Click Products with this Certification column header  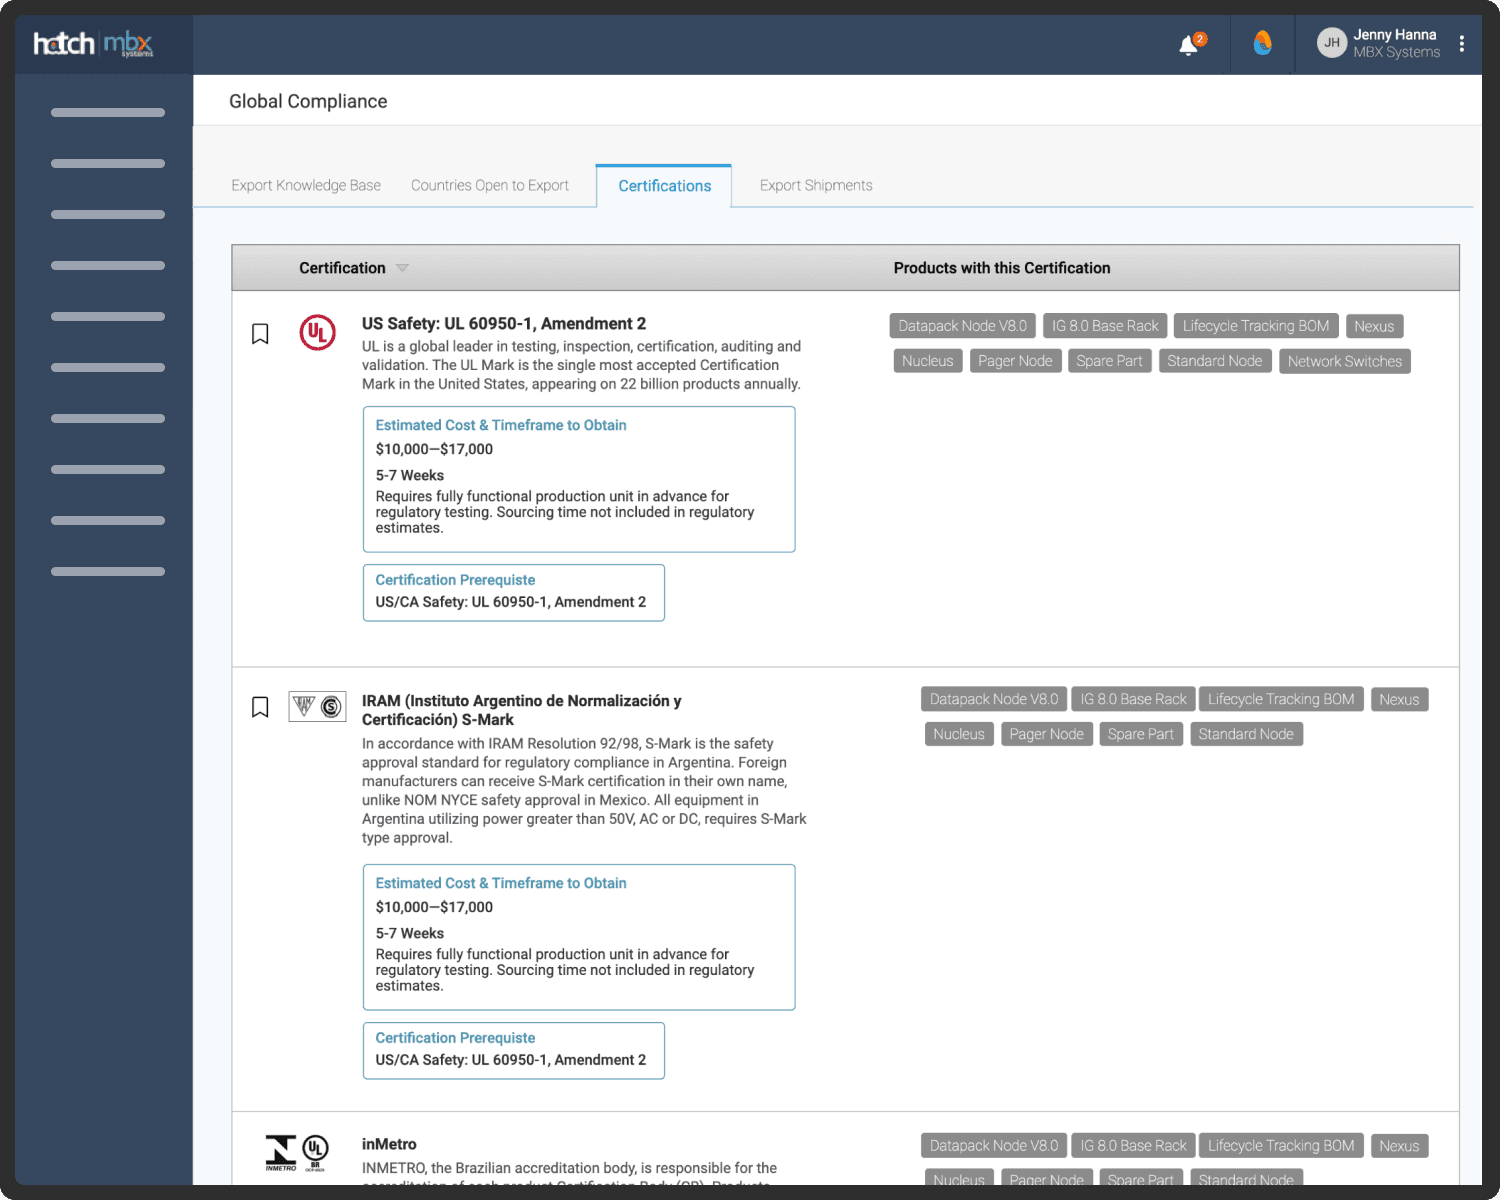pos(1002,268)
